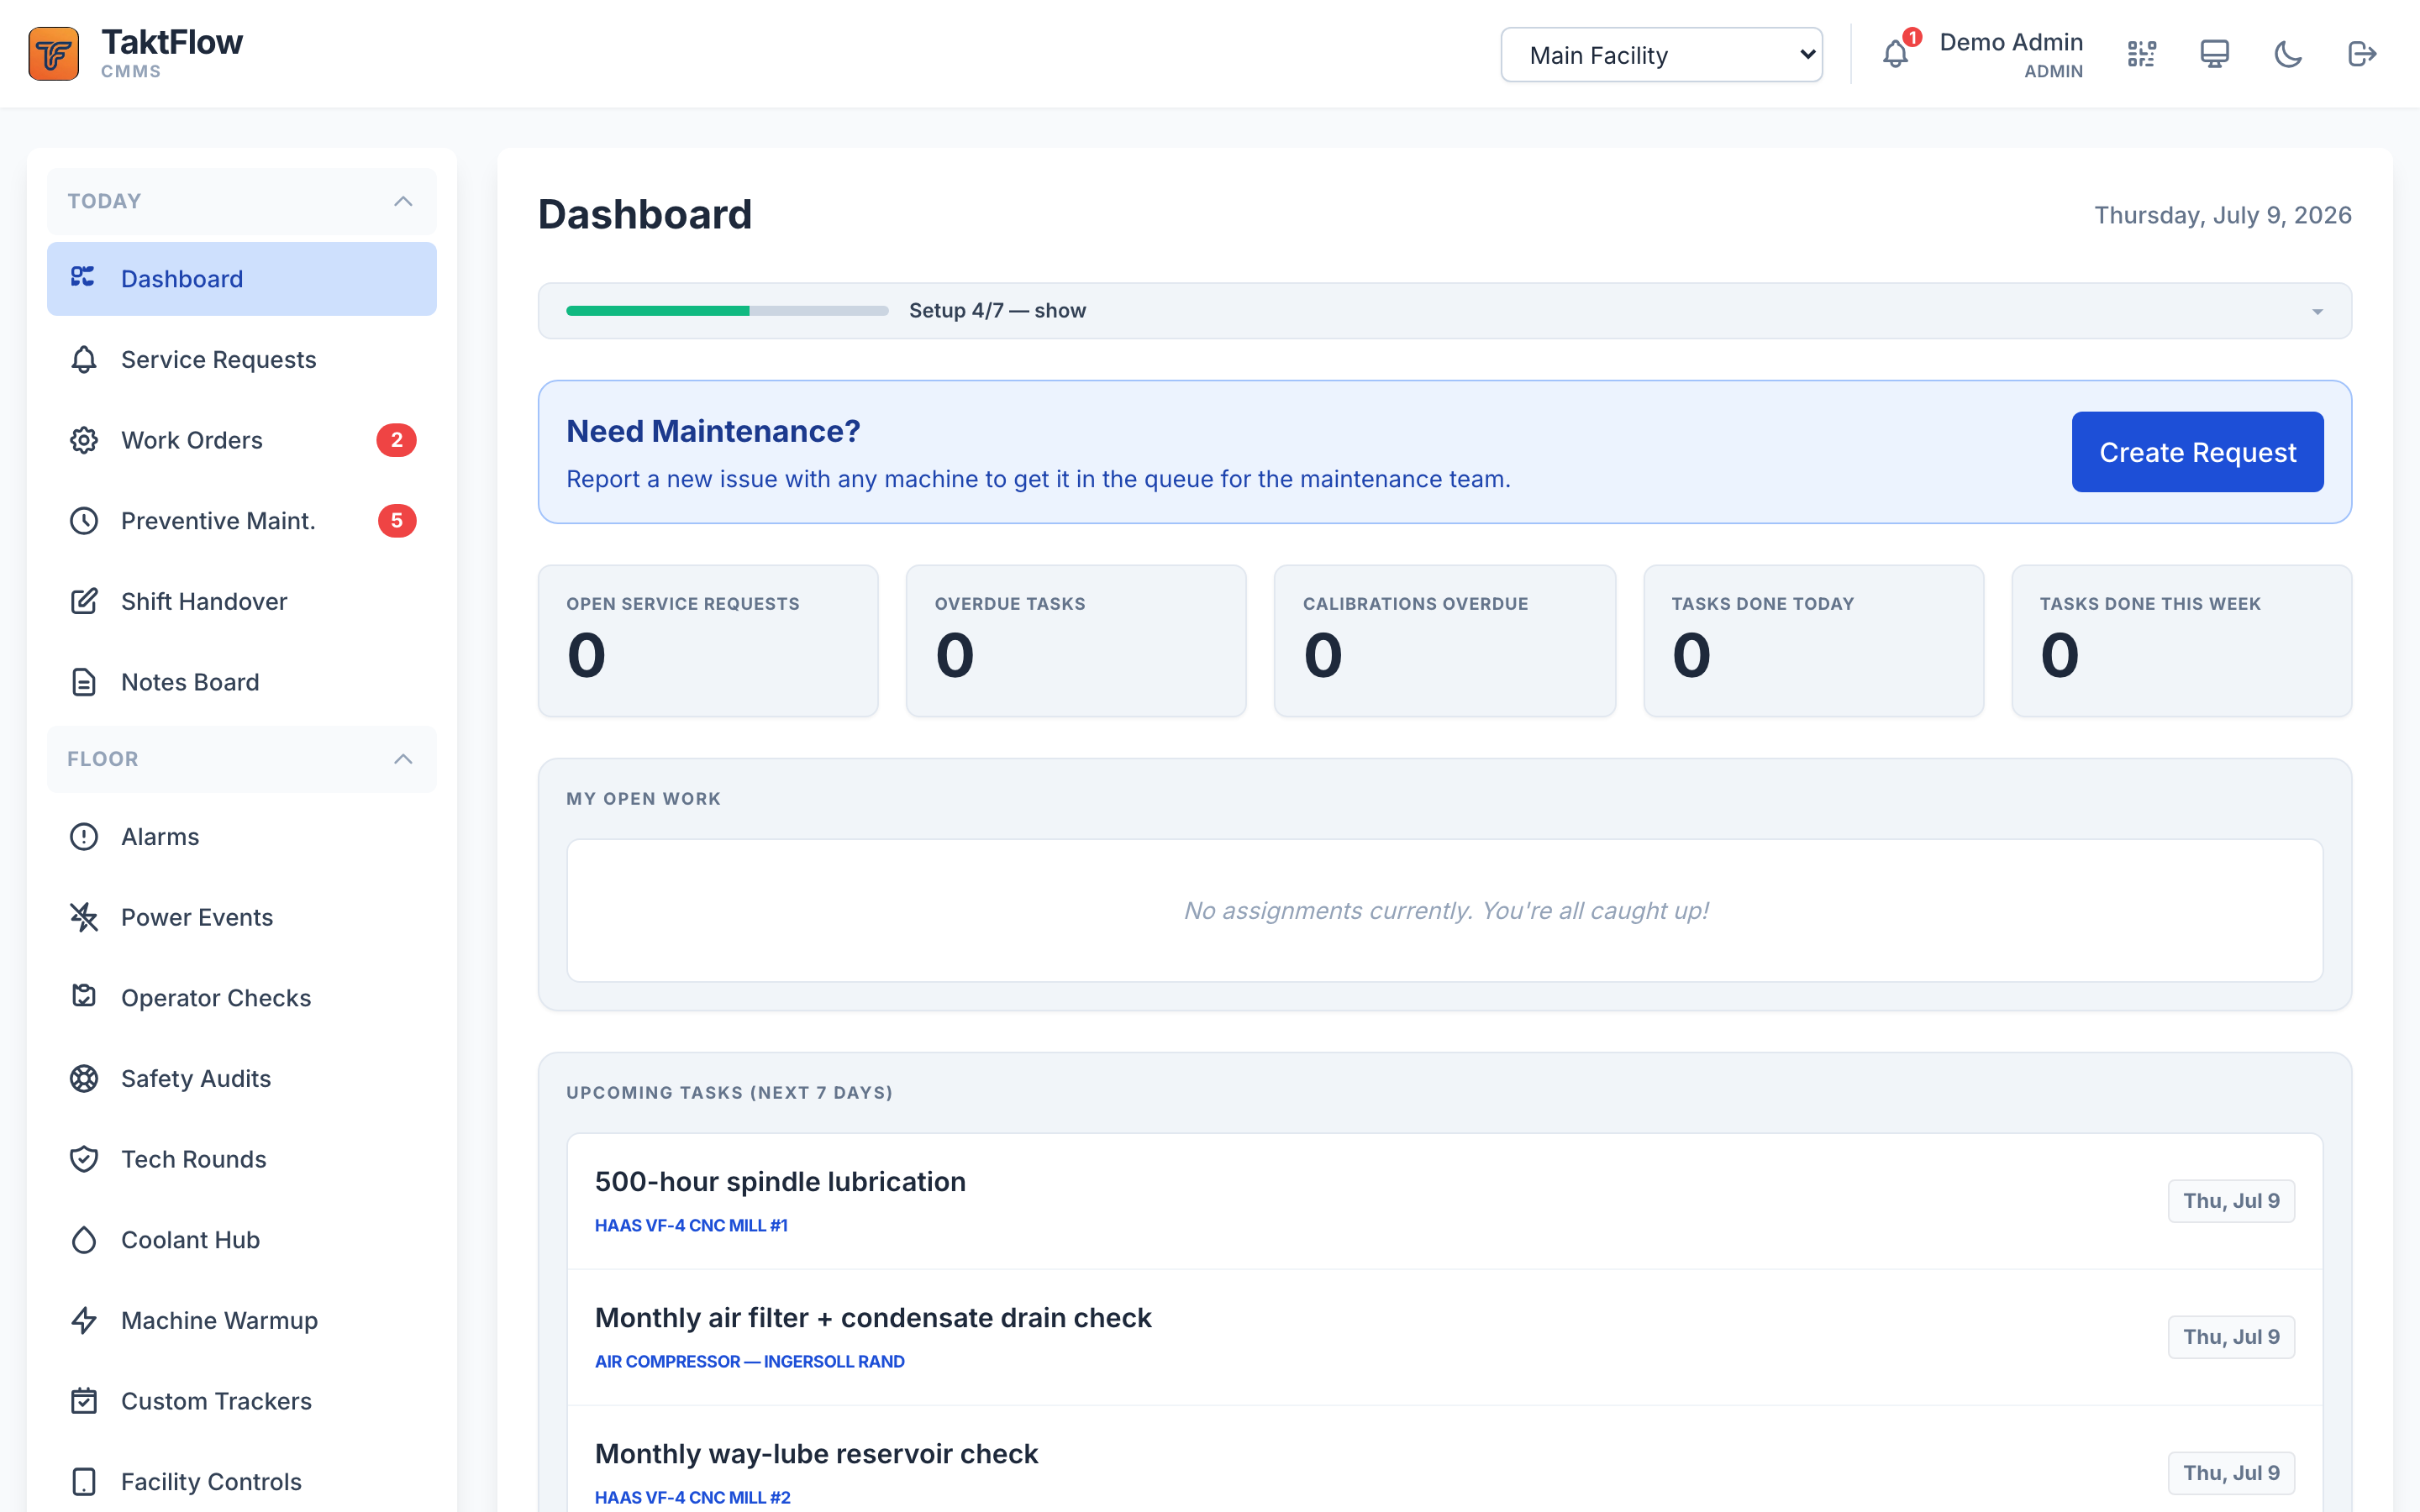Open the QR code scanner icon

point(2141,54)
